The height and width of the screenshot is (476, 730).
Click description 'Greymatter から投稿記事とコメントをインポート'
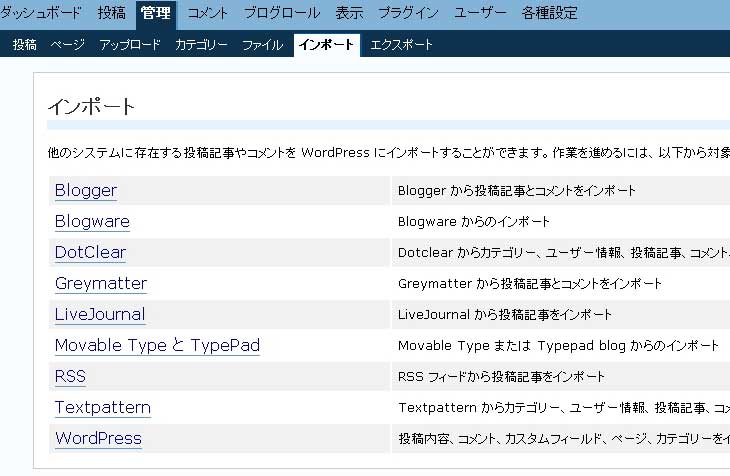point(530,284)
